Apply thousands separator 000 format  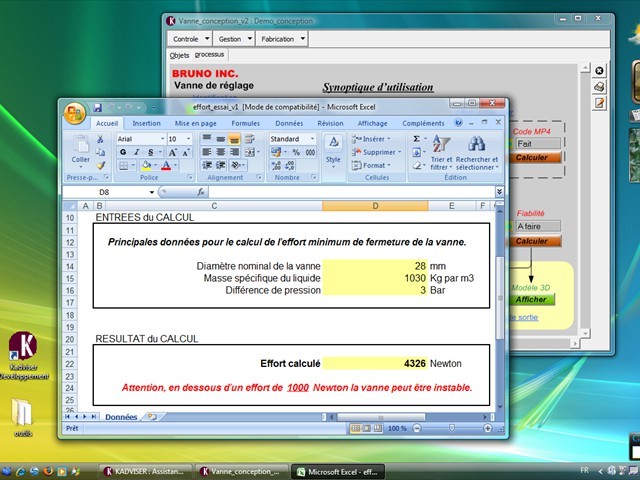310,152
